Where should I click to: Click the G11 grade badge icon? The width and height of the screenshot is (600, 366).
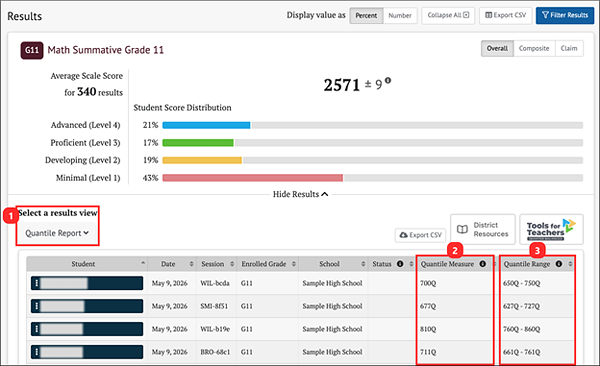point(32,50)
